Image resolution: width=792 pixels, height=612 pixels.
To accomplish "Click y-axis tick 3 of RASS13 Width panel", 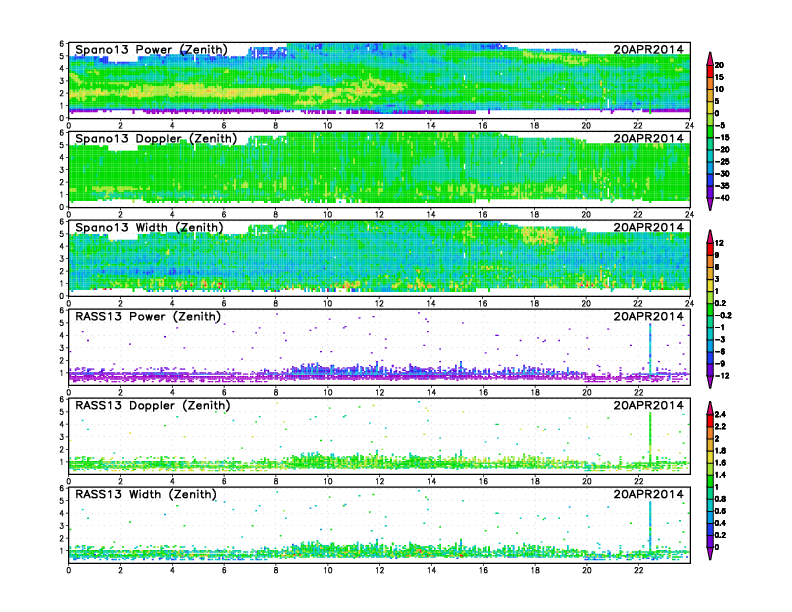I will 62,526.
